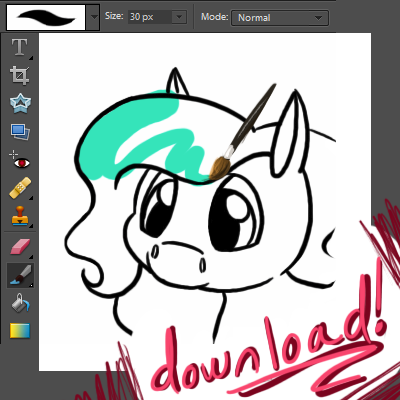Select the Red Eye Removal tool

click(19, 160)
